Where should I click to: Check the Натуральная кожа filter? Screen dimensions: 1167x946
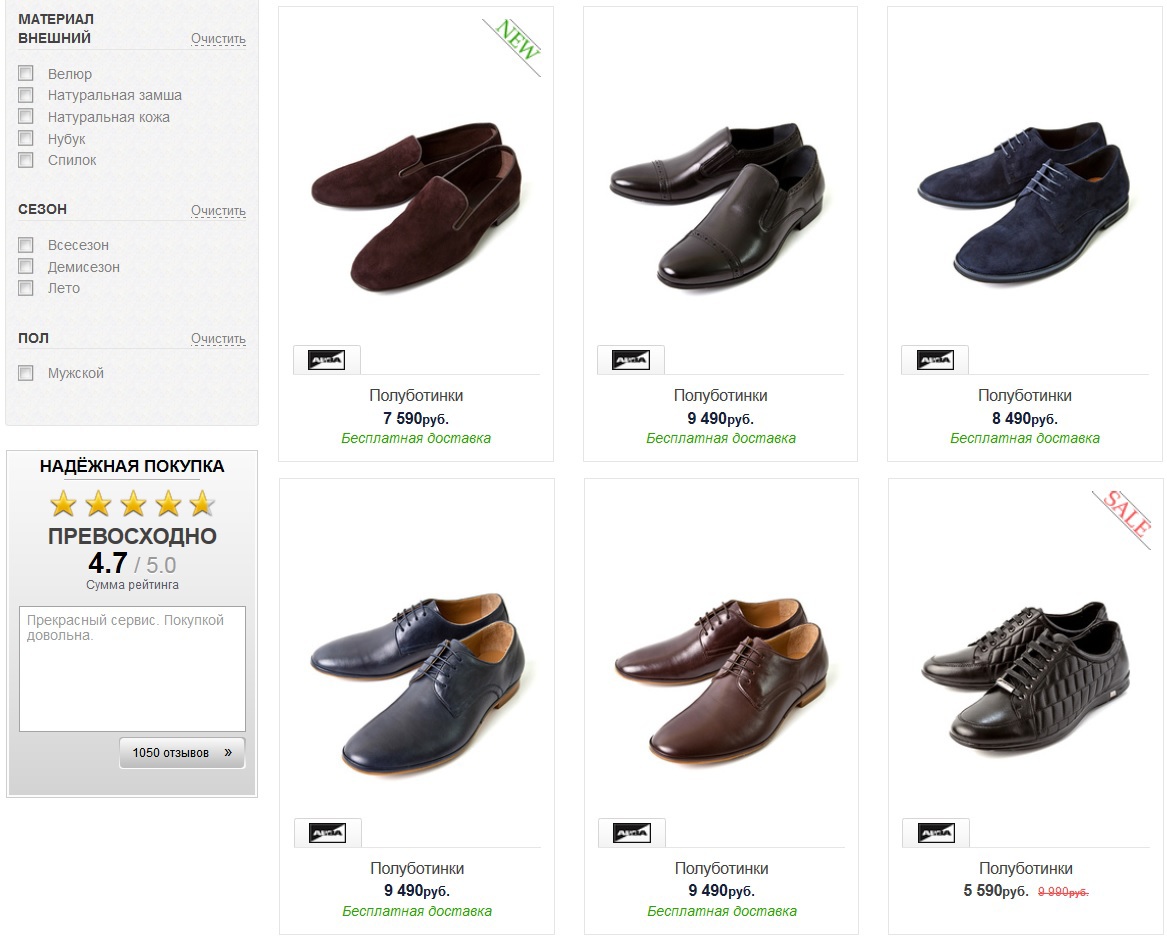point(26,117)
